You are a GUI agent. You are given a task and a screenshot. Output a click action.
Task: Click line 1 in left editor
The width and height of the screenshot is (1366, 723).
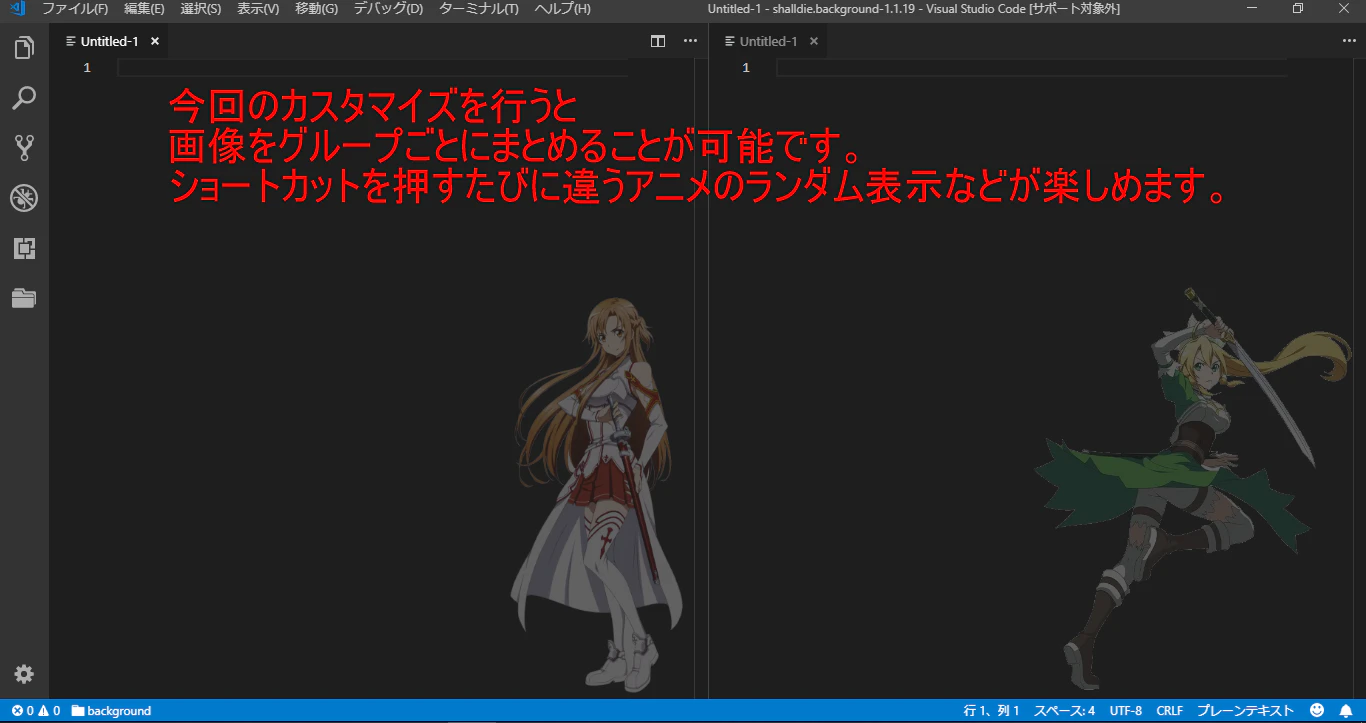point(372,68)
